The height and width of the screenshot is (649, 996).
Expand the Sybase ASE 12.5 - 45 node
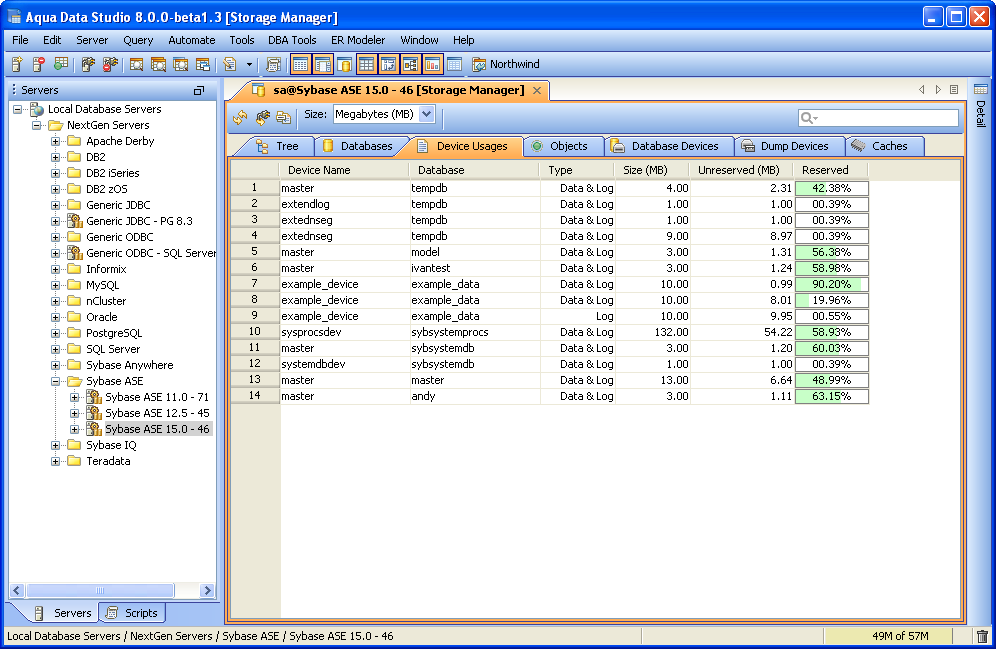pos(75,413)
